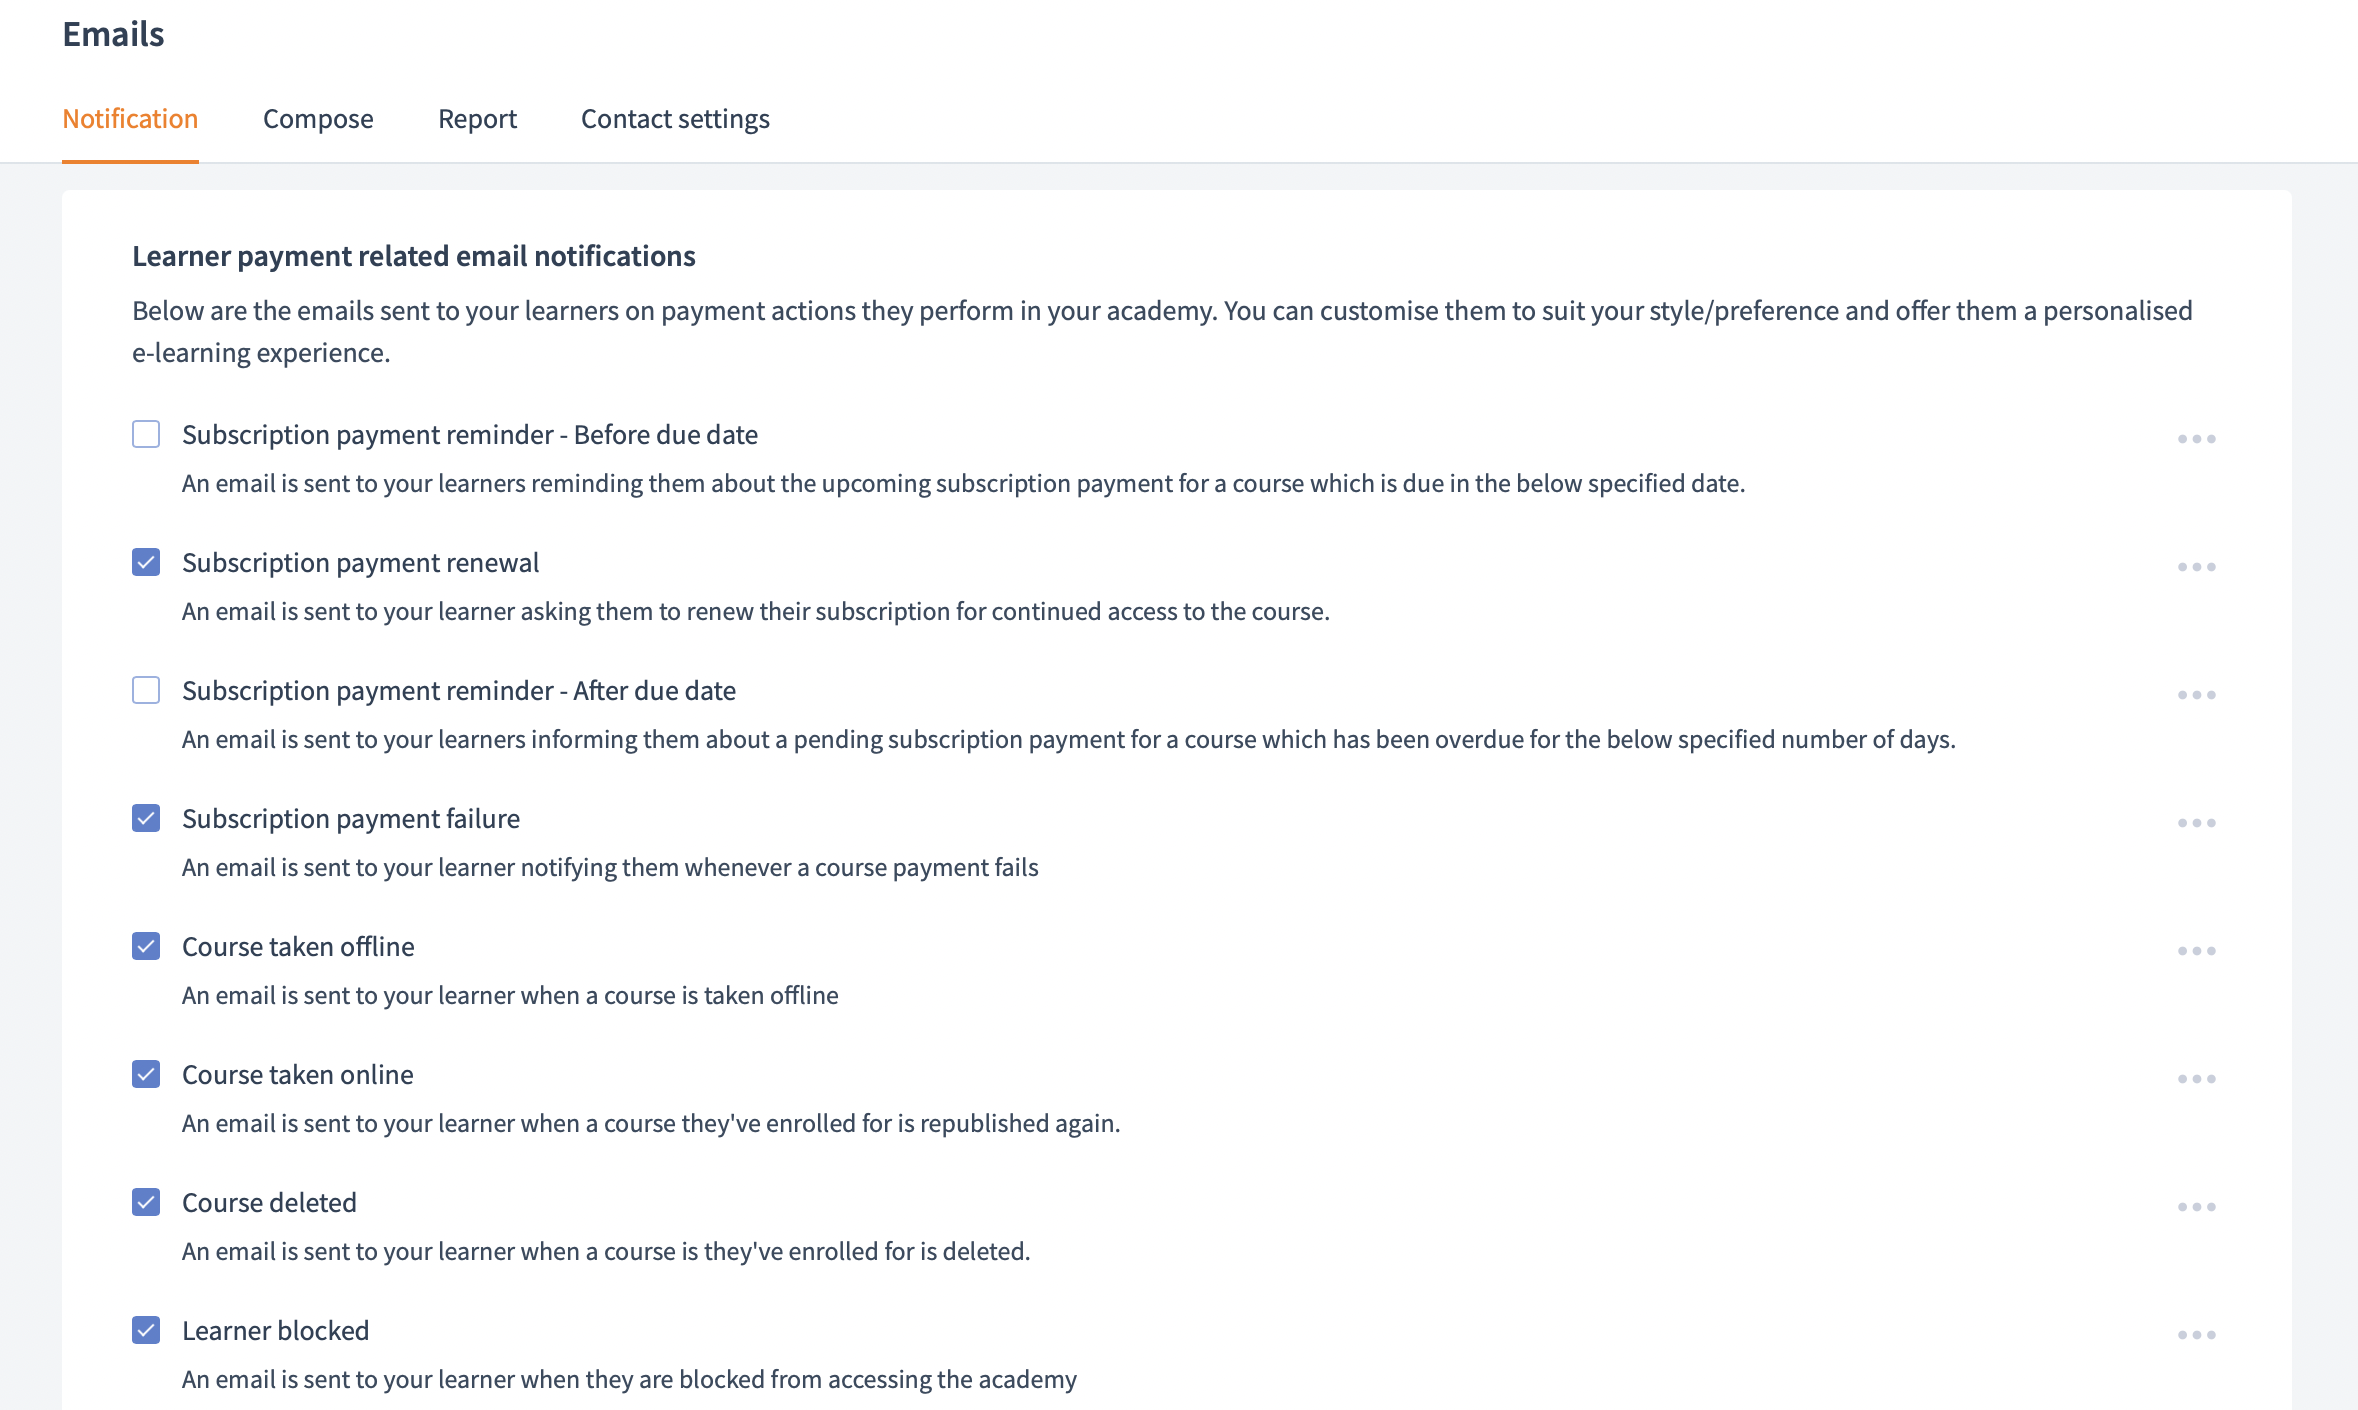Open three-dot menu for Subscription payment renewal

coord(2196,567)
